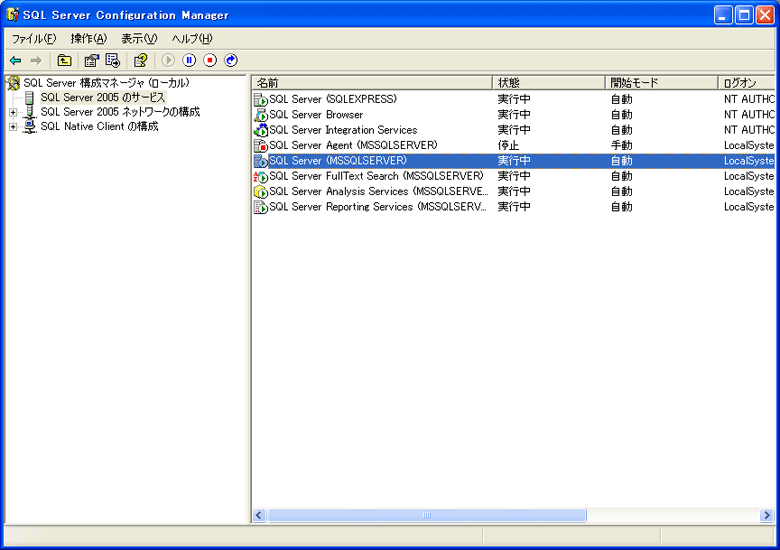The image size is (780, 550).
Task: Maximize the Configuration Manager window
Action: point(744,15)
